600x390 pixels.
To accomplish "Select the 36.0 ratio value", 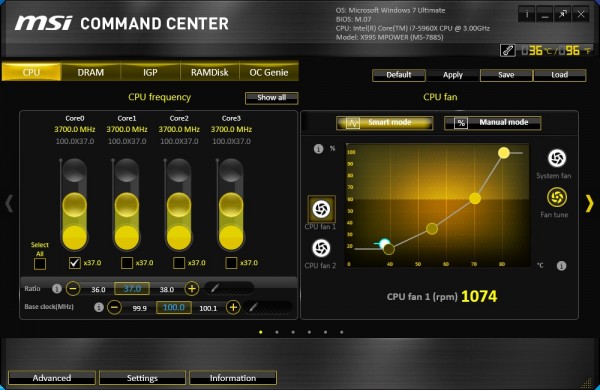I will pyautogui.click(x=98, y=289).
